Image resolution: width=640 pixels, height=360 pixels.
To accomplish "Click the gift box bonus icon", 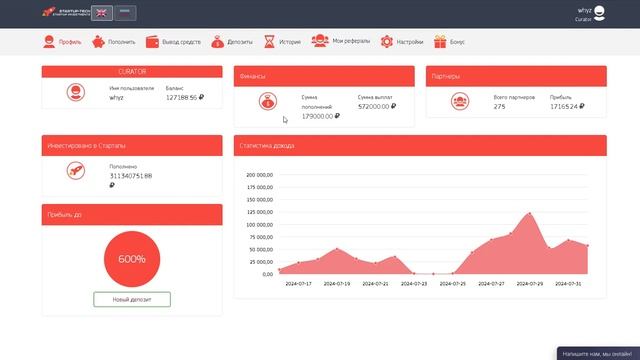I will [440, 42].
